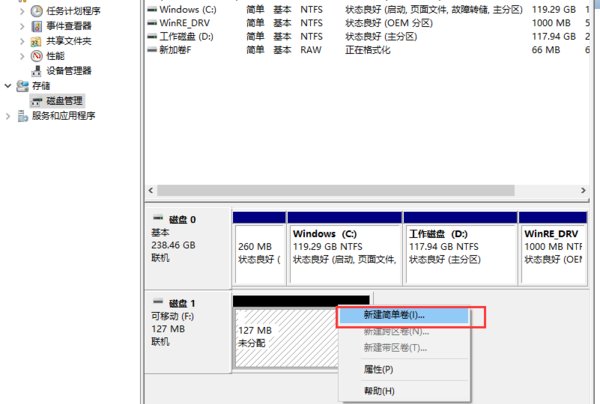
Task: Select 设备管理器 in the tree
Action: pos(69,71)
